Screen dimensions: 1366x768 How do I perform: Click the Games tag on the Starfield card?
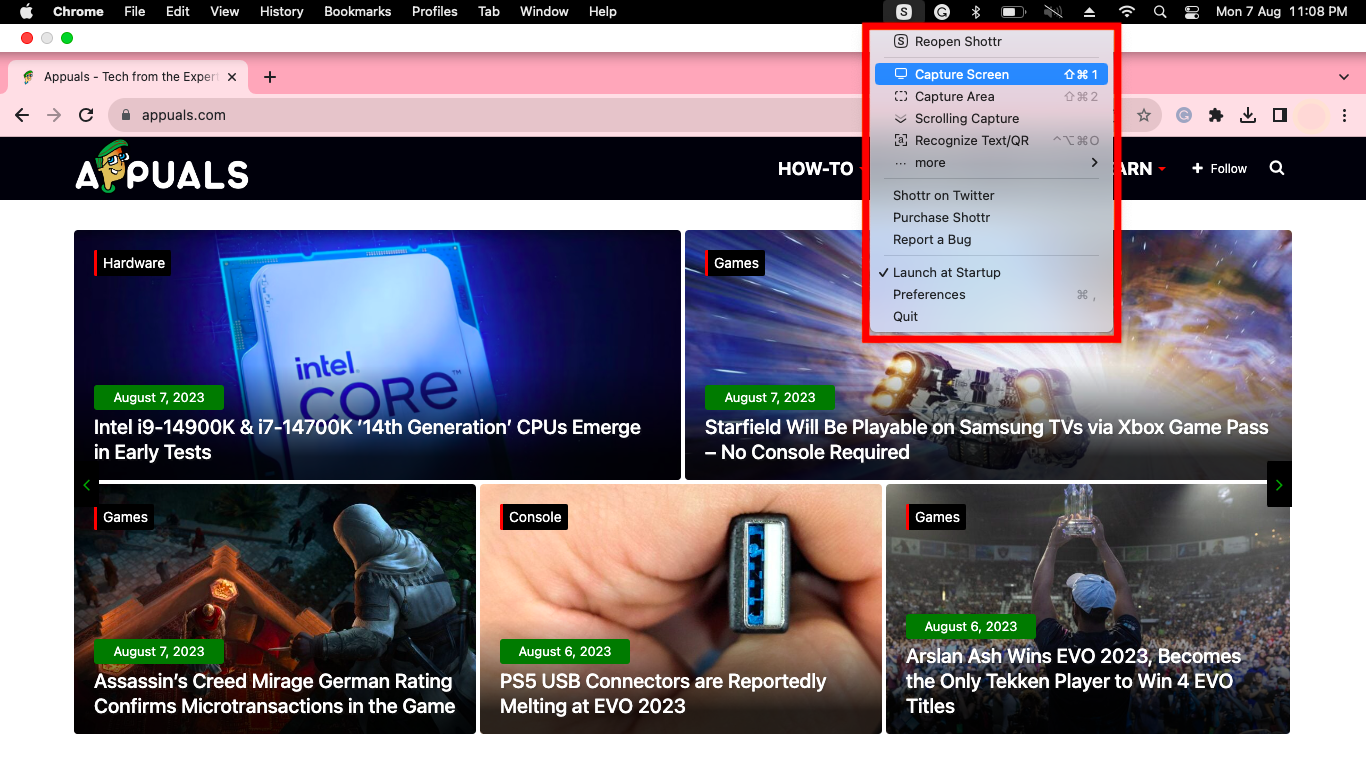[736, 263]
